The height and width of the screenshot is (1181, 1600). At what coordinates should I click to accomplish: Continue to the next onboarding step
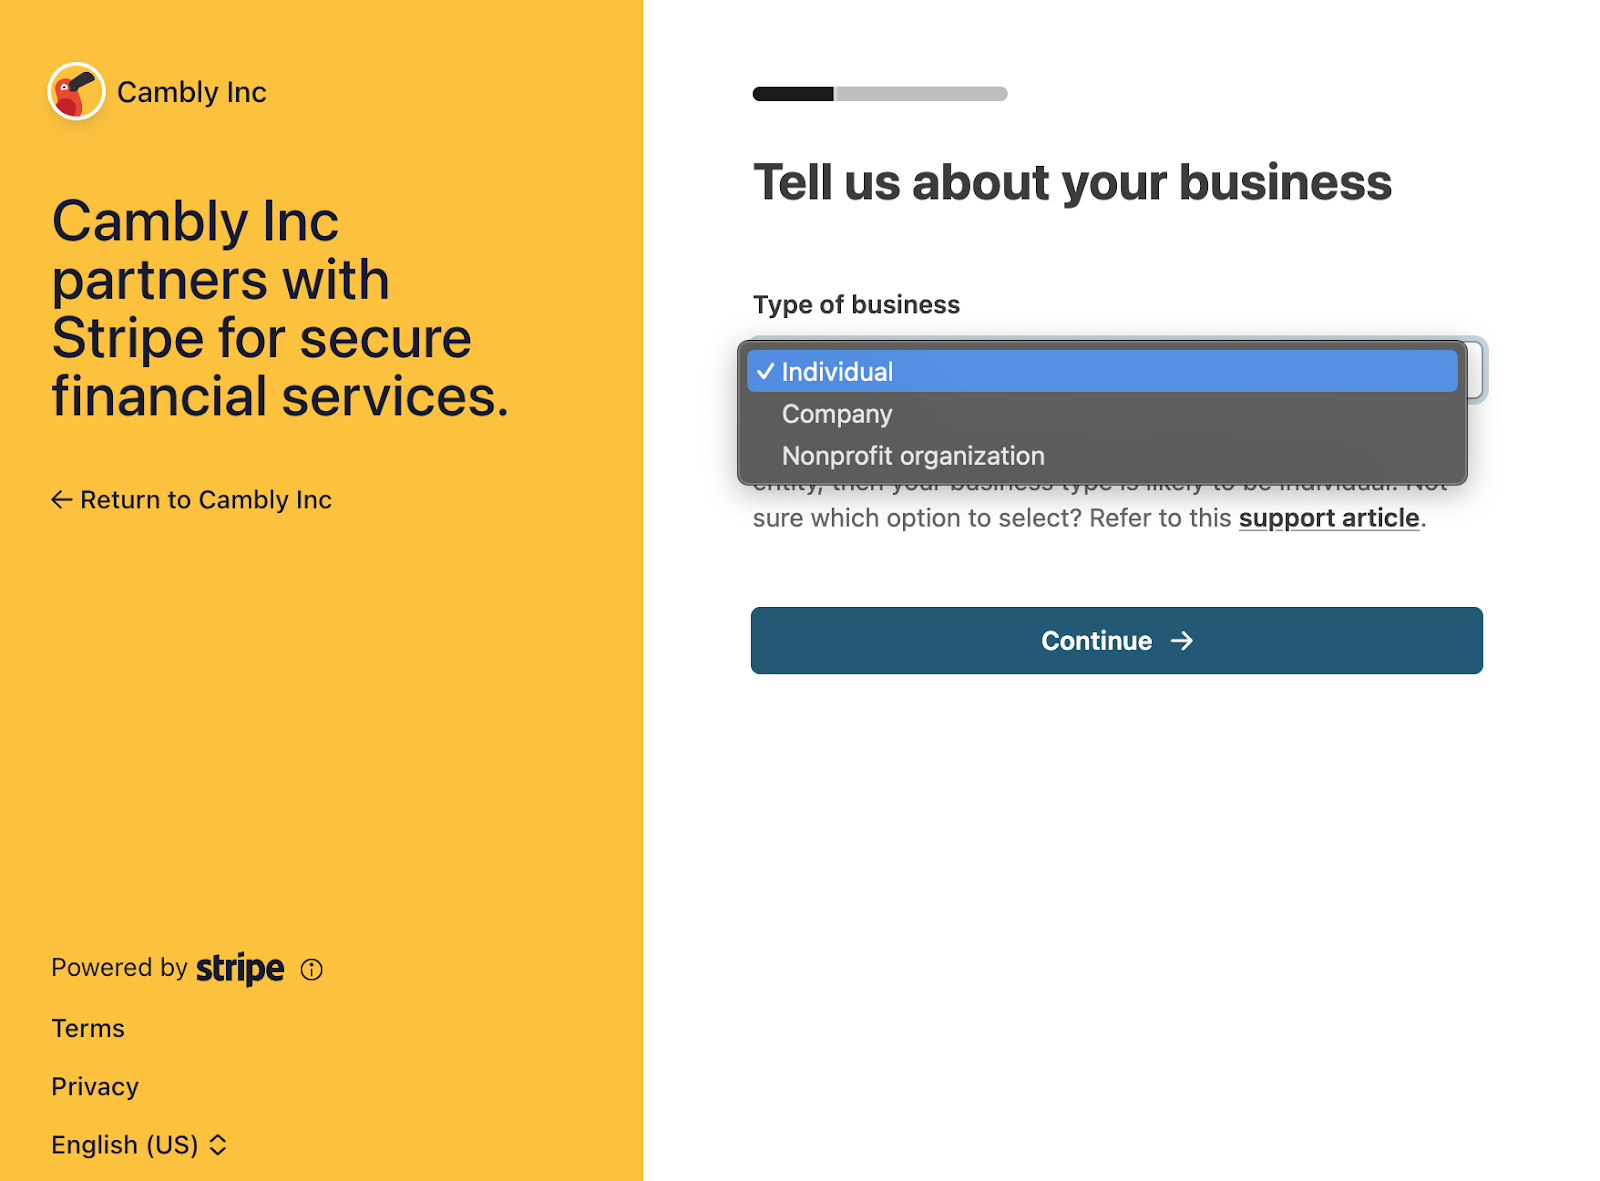1117,641
